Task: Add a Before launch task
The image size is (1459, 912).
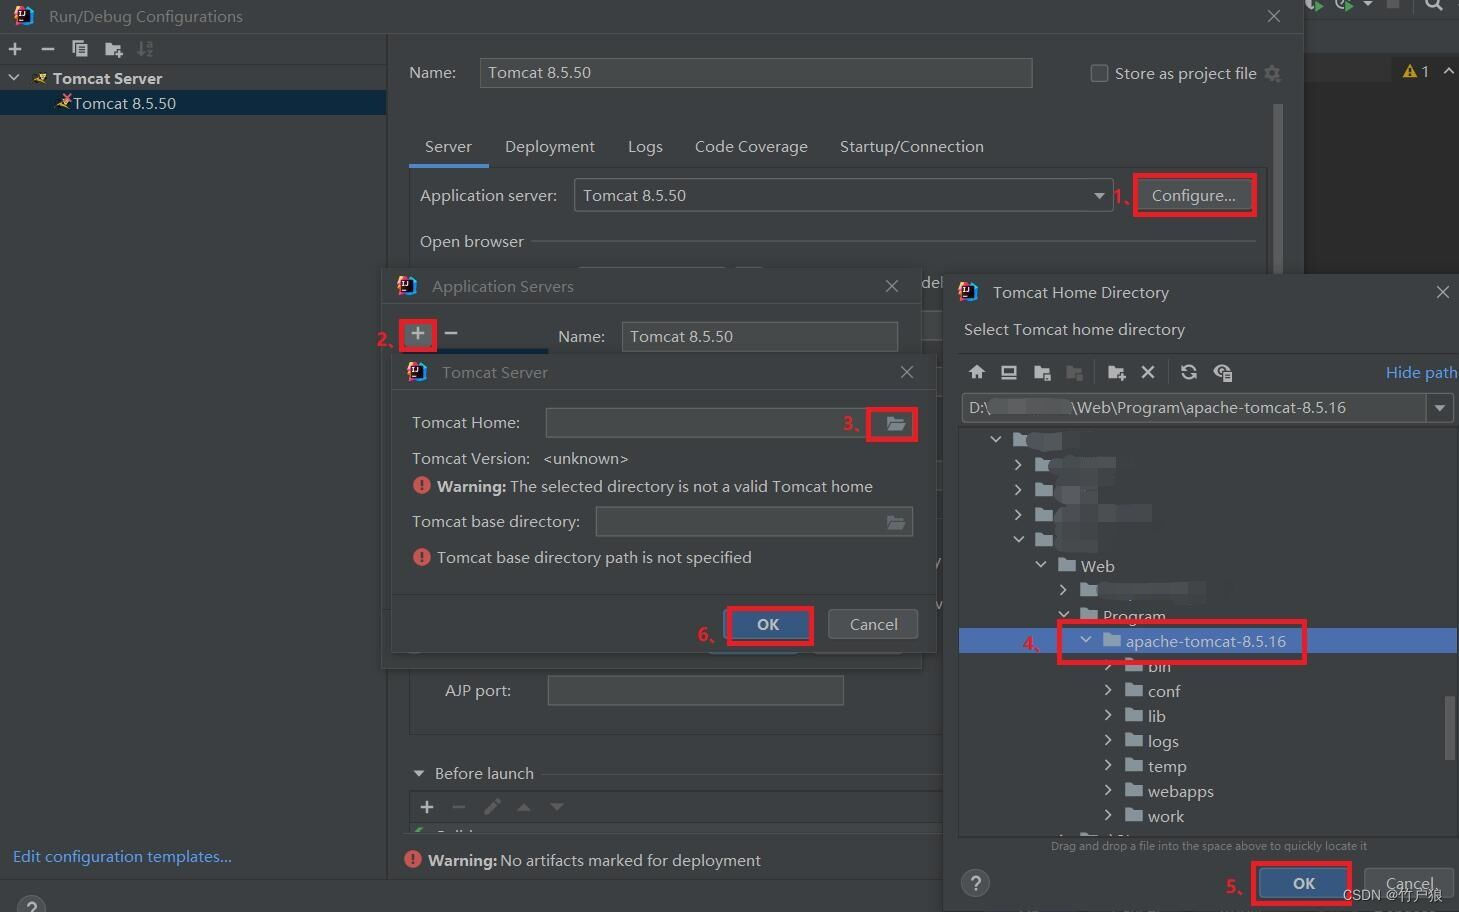Action: click(x=427, y=807)
